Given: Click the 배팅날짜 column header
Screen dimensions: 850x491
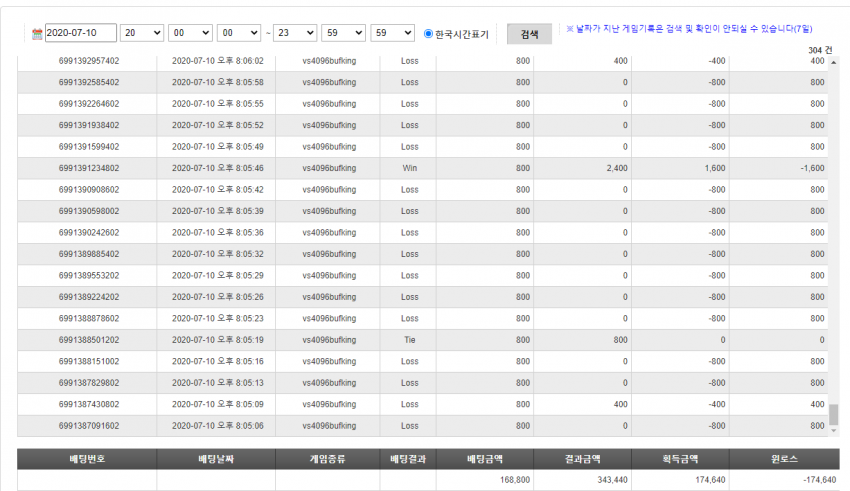Looking at the screenshot, I should (216, 459).
